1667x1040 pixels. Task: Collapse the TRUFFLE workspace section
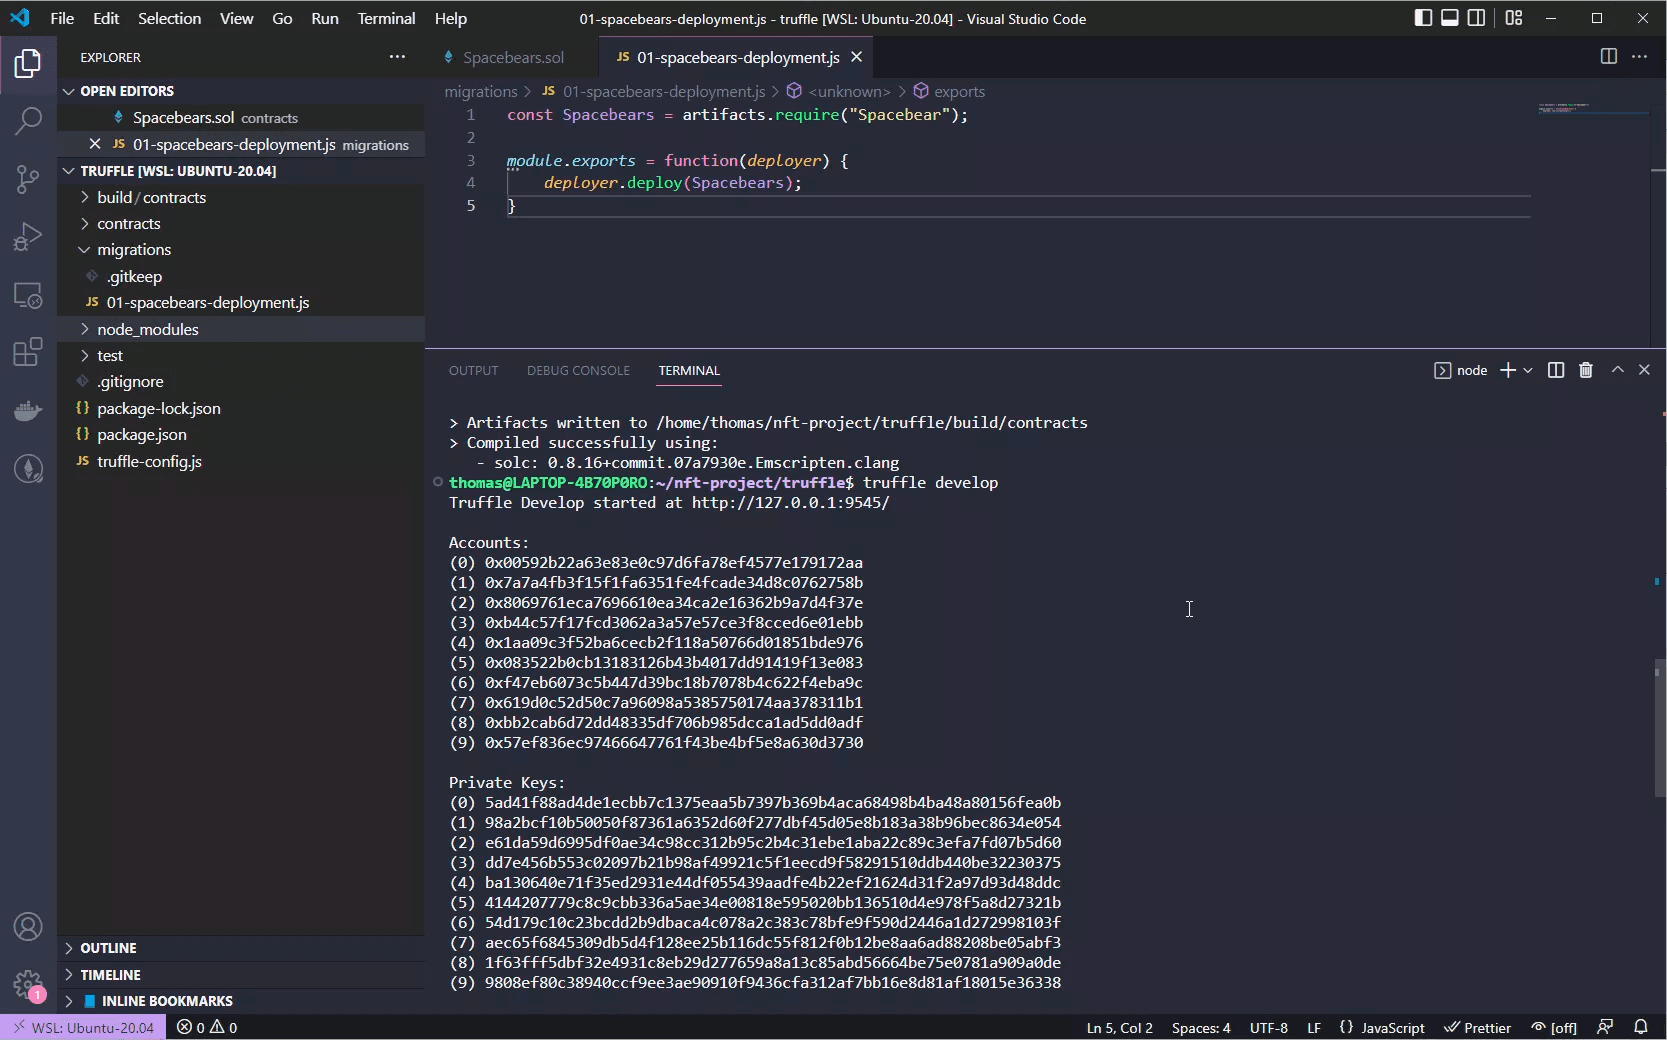pyautogui.click(x=240, y=171)
